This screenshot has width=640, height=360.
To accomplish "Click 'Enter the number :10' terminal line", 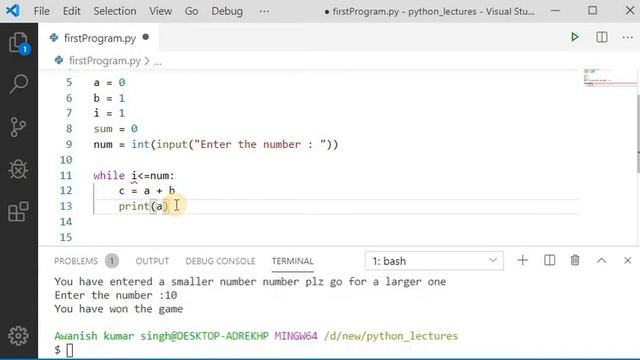I will pyautogui.click(x=116, y=295).
